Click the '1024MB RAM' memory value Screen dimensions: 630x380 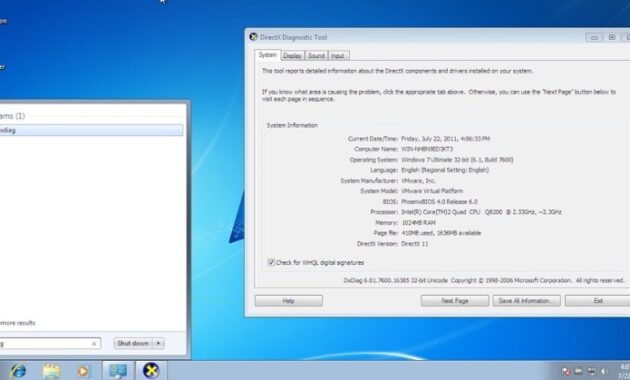tap(418, 223)
